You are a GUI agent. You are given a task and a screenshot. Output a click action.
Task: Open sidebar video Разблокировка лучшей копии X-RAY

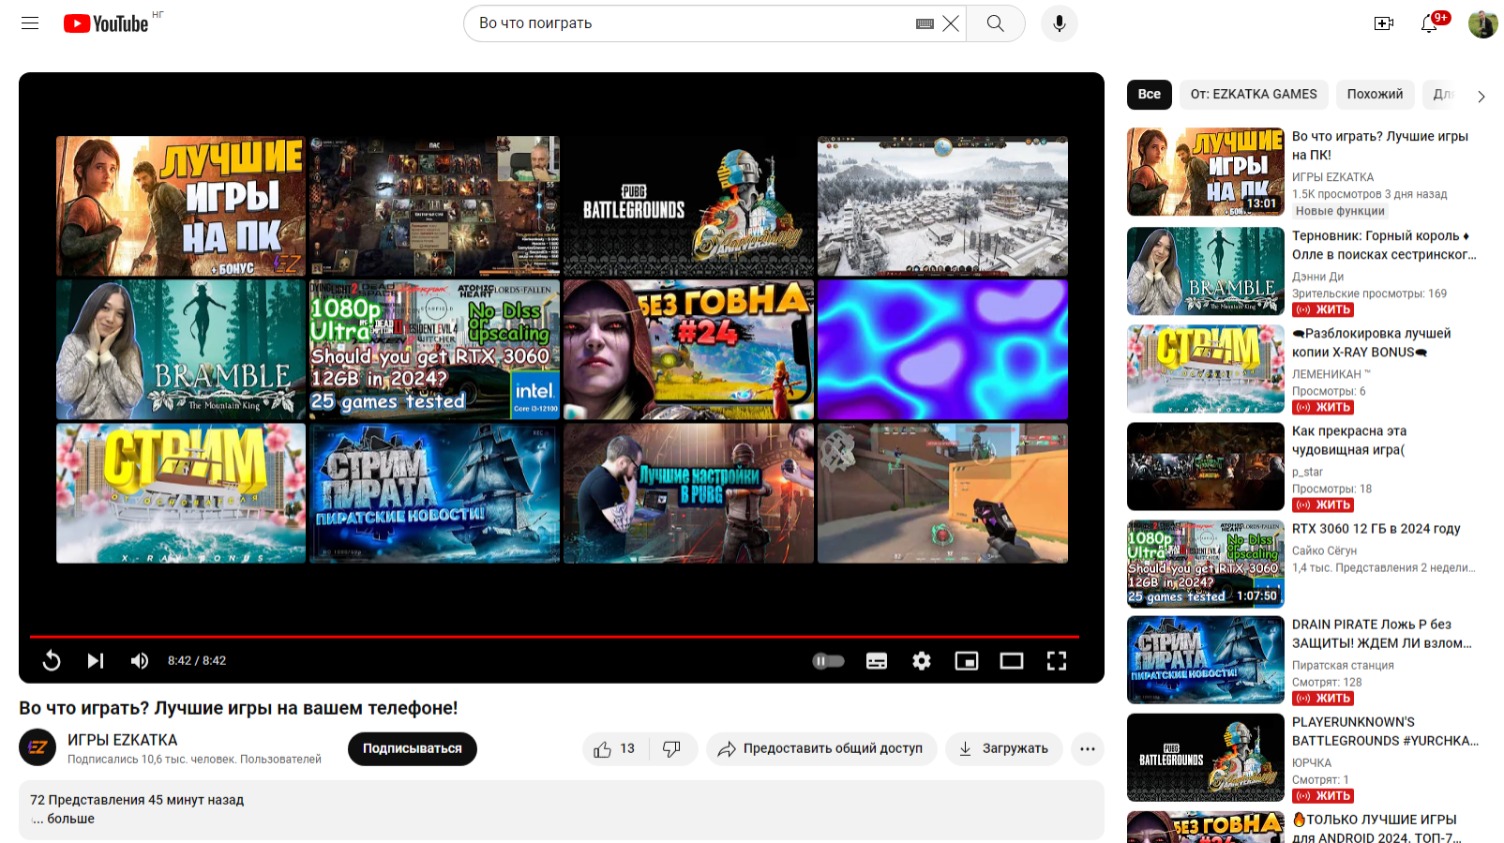click(1371, 342)
